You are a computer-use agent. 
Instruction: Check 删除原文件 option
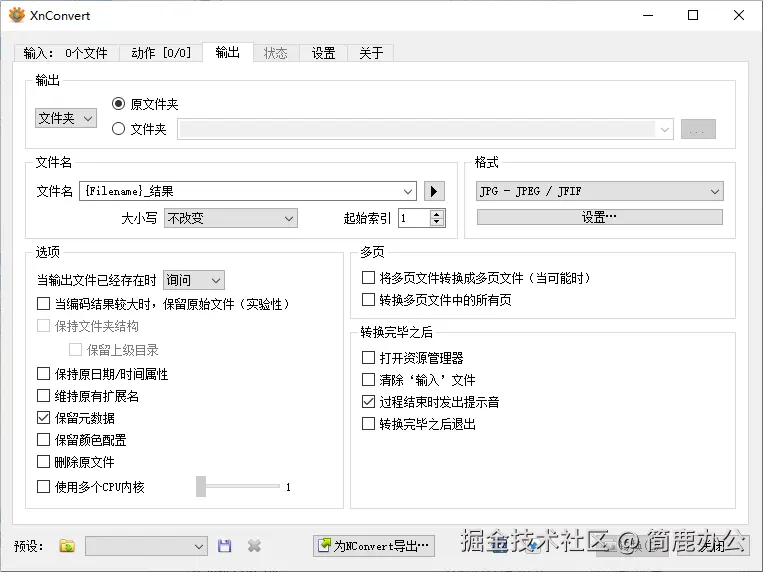coord(43,461)
